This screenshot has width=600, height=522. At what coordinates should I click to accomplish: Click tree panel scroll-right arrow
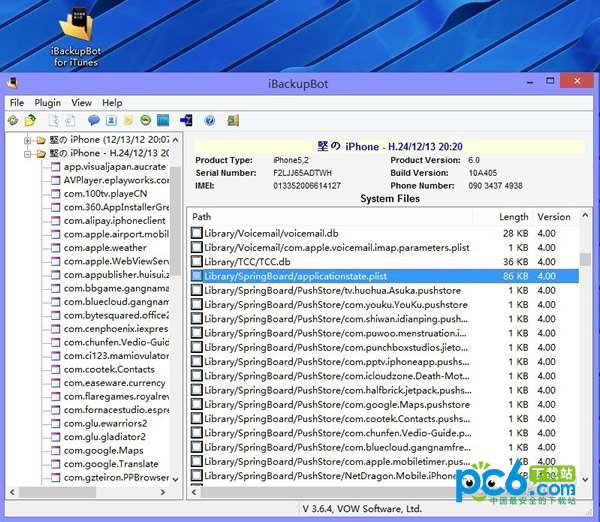pos(163,492)
